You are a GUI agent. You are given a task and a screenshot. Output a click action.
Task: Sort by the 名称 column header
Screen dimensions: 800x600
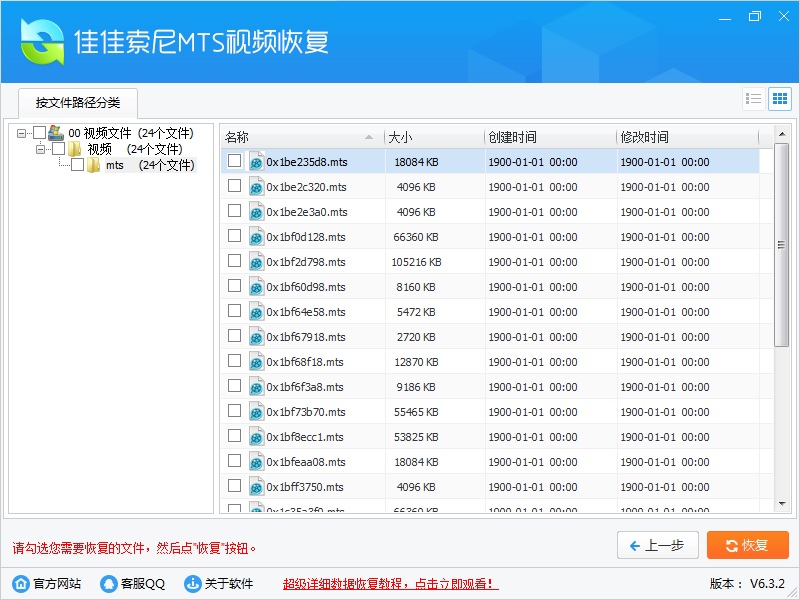300,137
